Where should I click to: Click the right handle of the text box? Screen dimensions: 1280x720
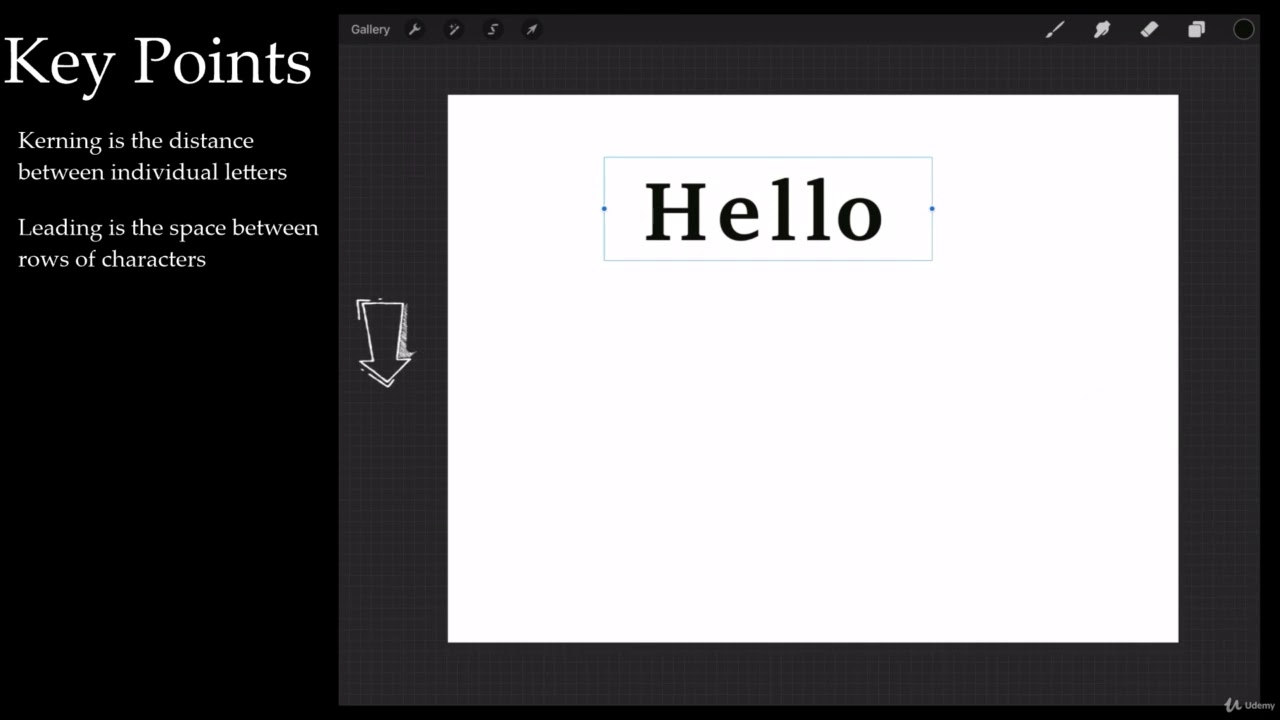pos(932,209)
